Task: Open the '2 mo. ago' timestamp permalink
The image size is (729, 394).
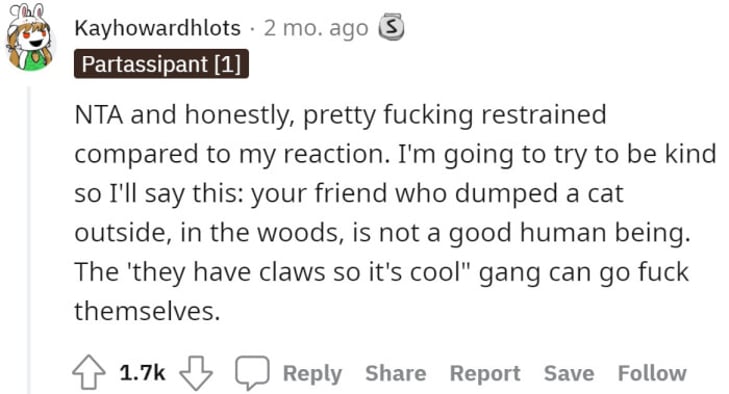Action: click(x=316, y=28)
